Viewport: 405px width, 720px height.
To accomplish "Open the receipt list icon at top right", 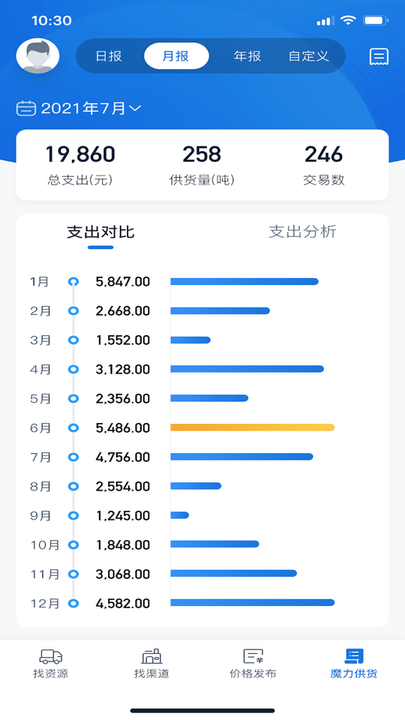I will (379, 56).
